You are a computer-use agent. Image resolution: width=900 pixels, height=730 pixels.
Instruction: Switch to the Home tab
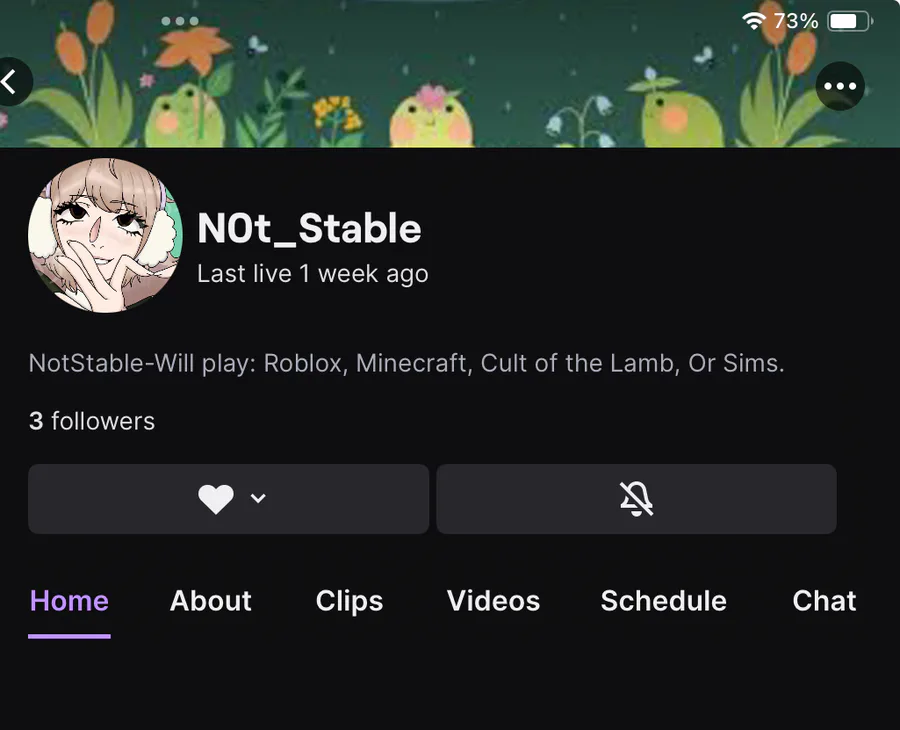69,601
